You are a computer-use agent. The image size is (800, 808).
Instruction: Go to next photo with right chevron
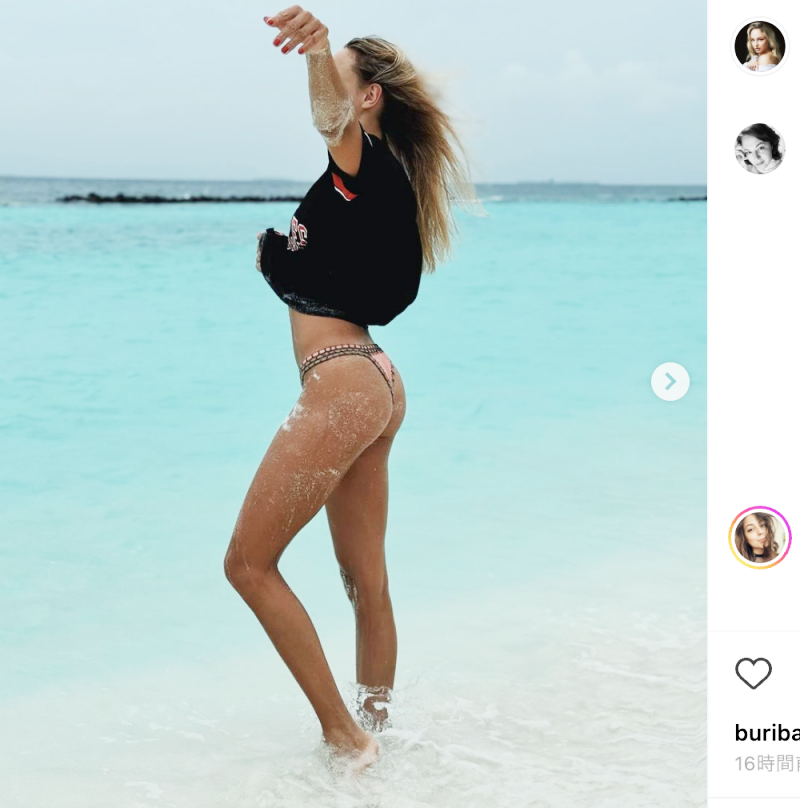click(670, 381)
